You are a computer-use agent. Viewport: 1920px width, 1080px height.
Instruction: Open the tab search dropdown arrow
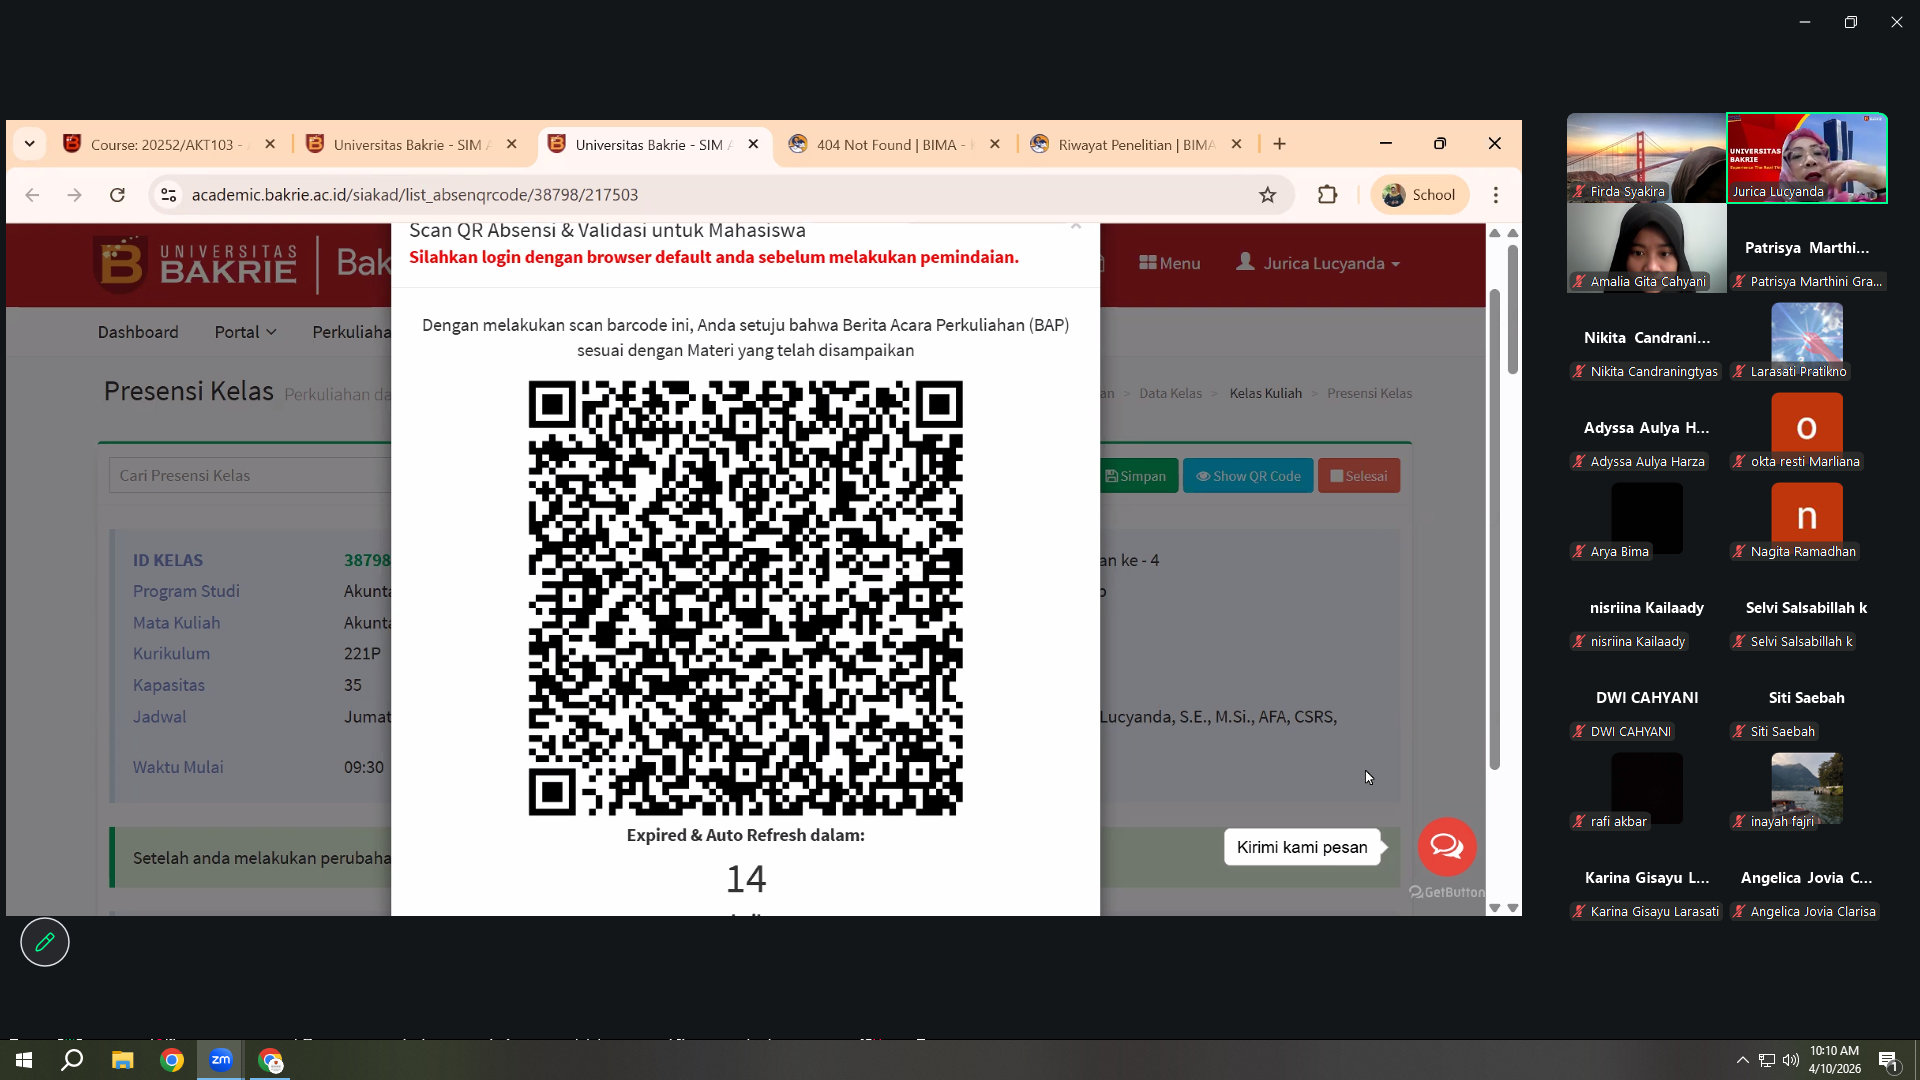point(30,144)
